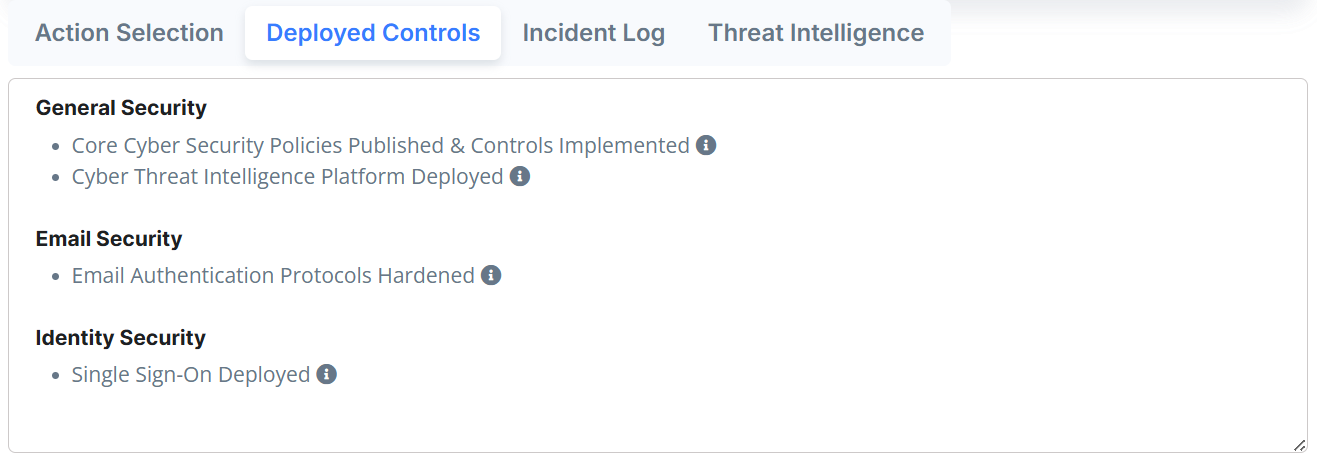This screenshot has width=1317, height=458.
Task: Select the Deployed Controls tab
Action: [x=373, y=33]
